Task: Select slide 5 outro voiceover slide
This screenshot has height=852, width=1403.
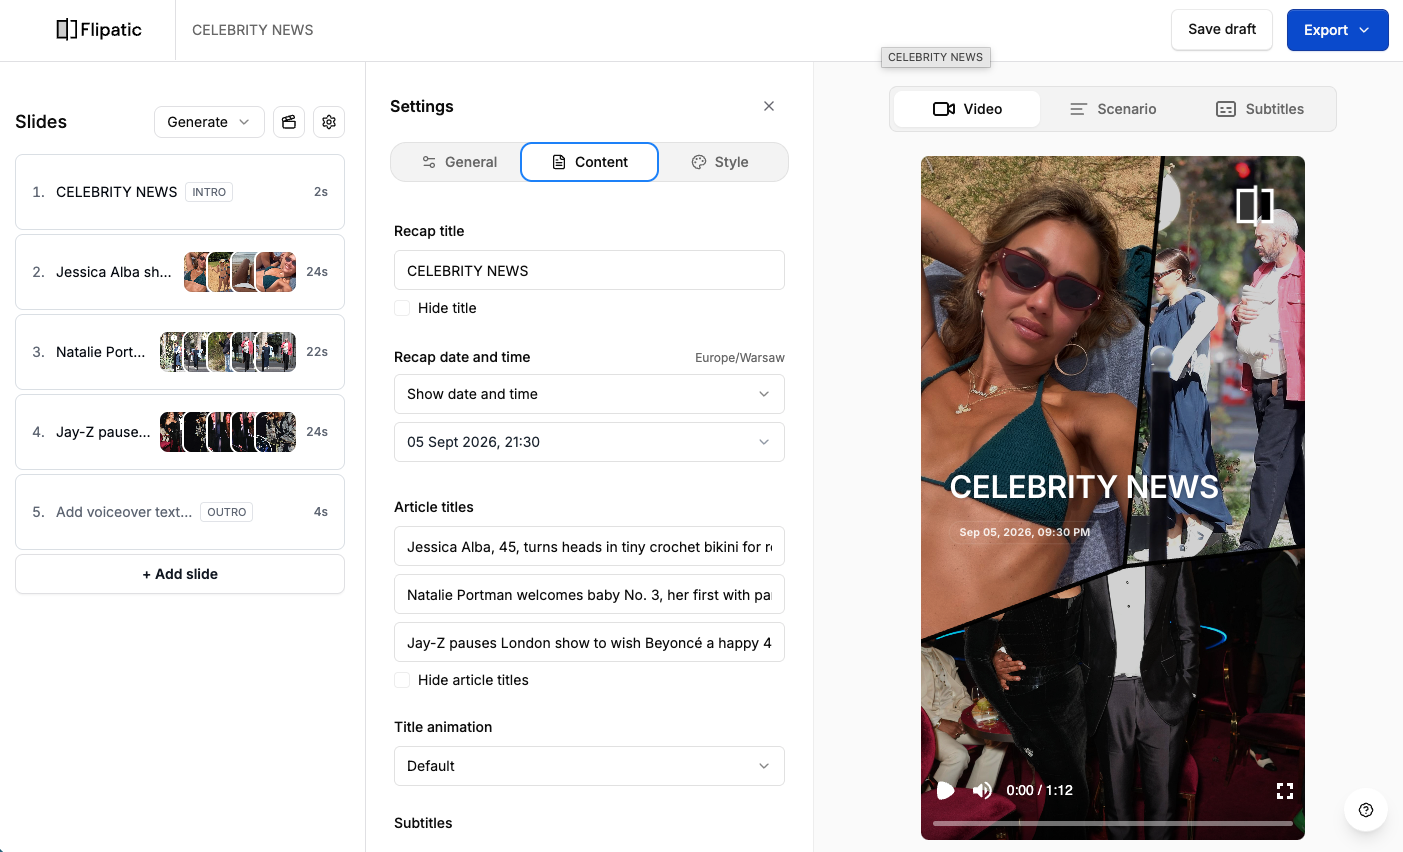Action: pos(180,512)
